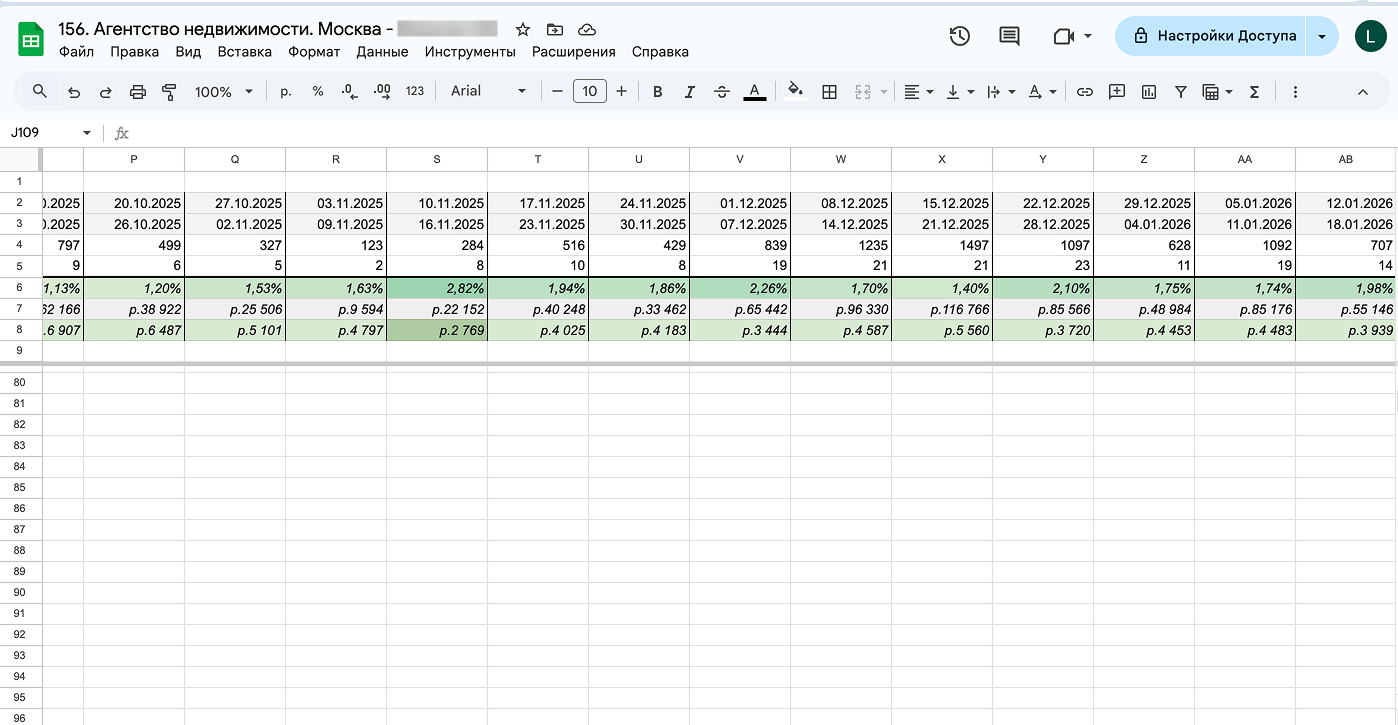Screen dimensions: 1398x725
Task: Toggle Strikethrough formatting
Action: pos(722,92)
